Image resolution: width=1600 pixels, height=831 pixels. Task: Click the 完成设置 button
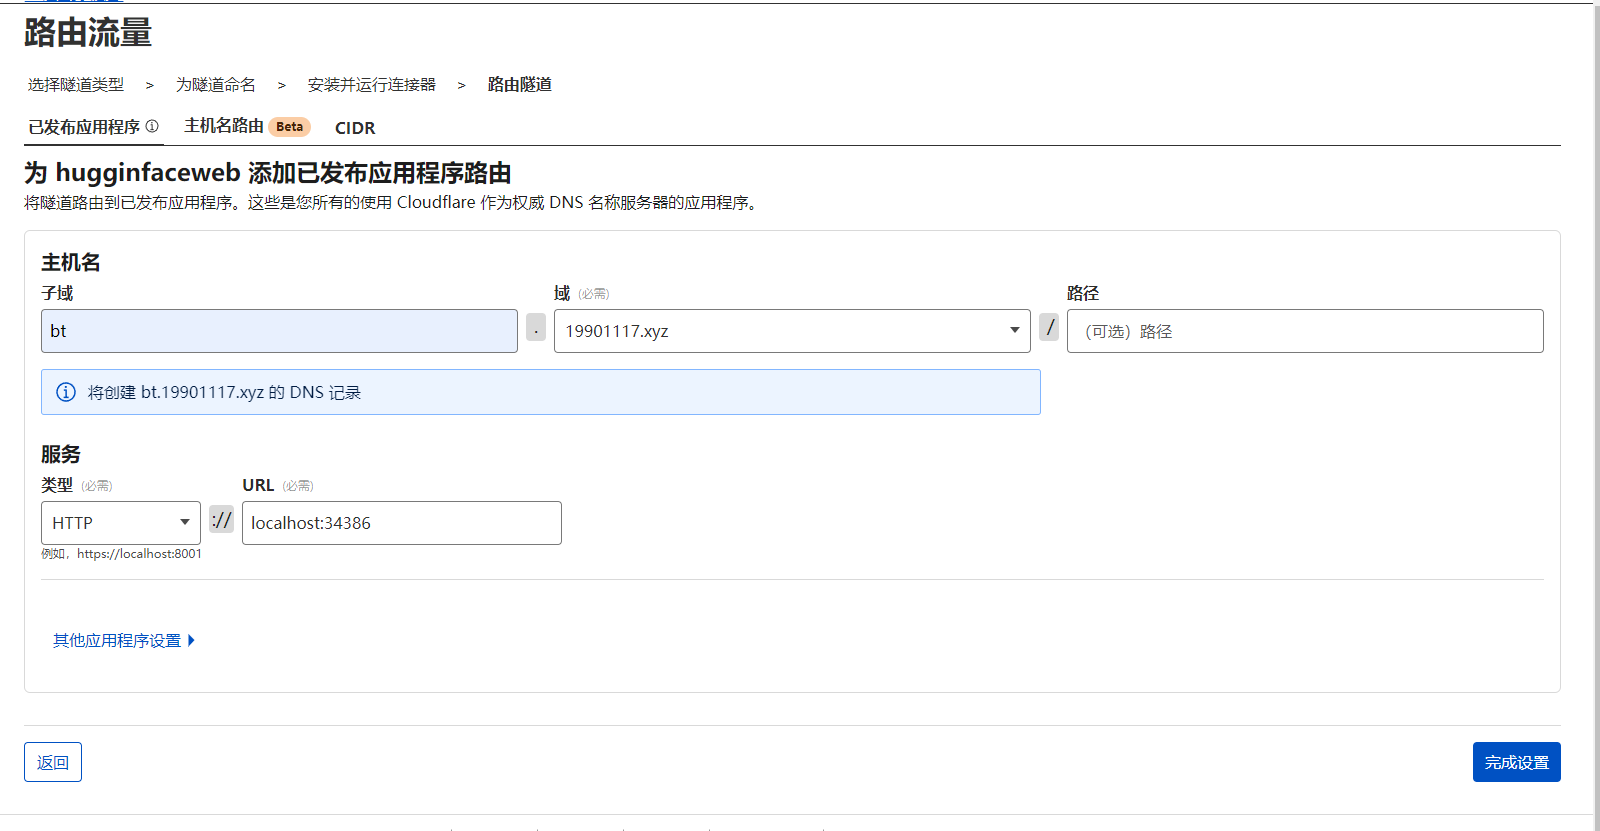(x=1516, y=762)
